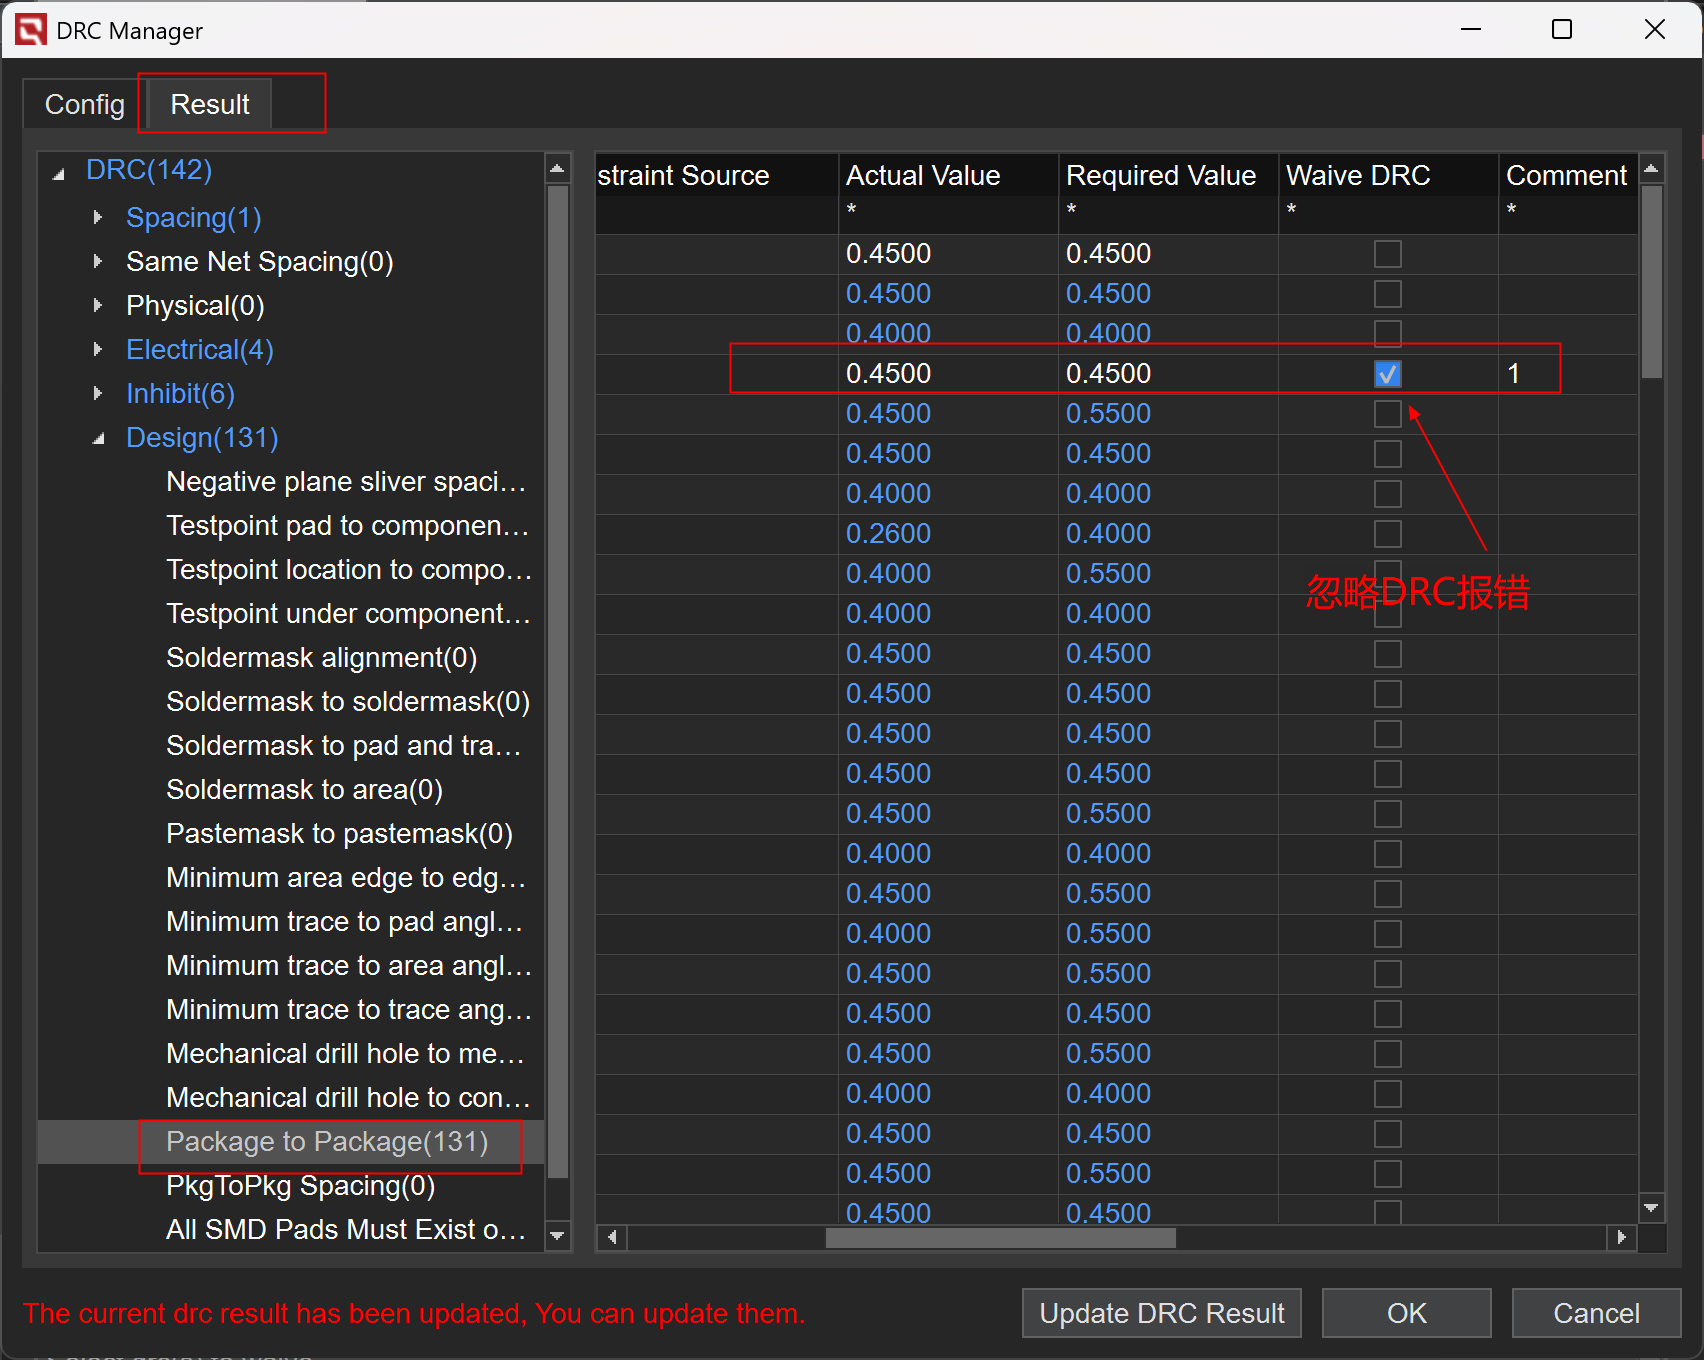Enable Waive DRC for the 0.2600 row

[x=1387, y=534]
